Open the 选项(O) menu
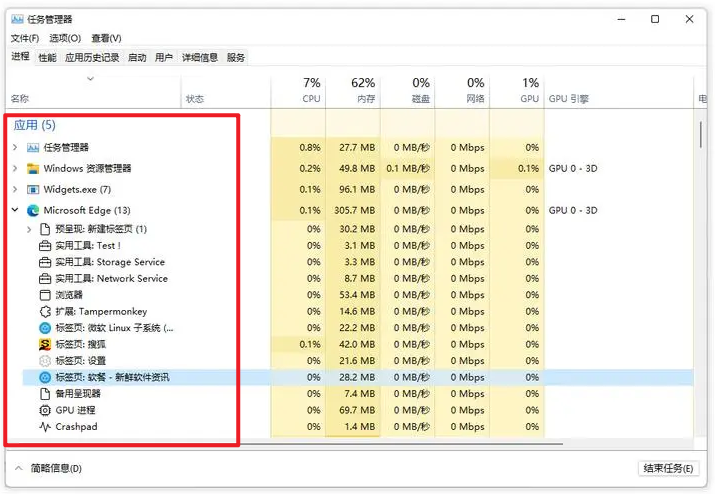Viewport: 715px width, 494px height. (65, 38)
